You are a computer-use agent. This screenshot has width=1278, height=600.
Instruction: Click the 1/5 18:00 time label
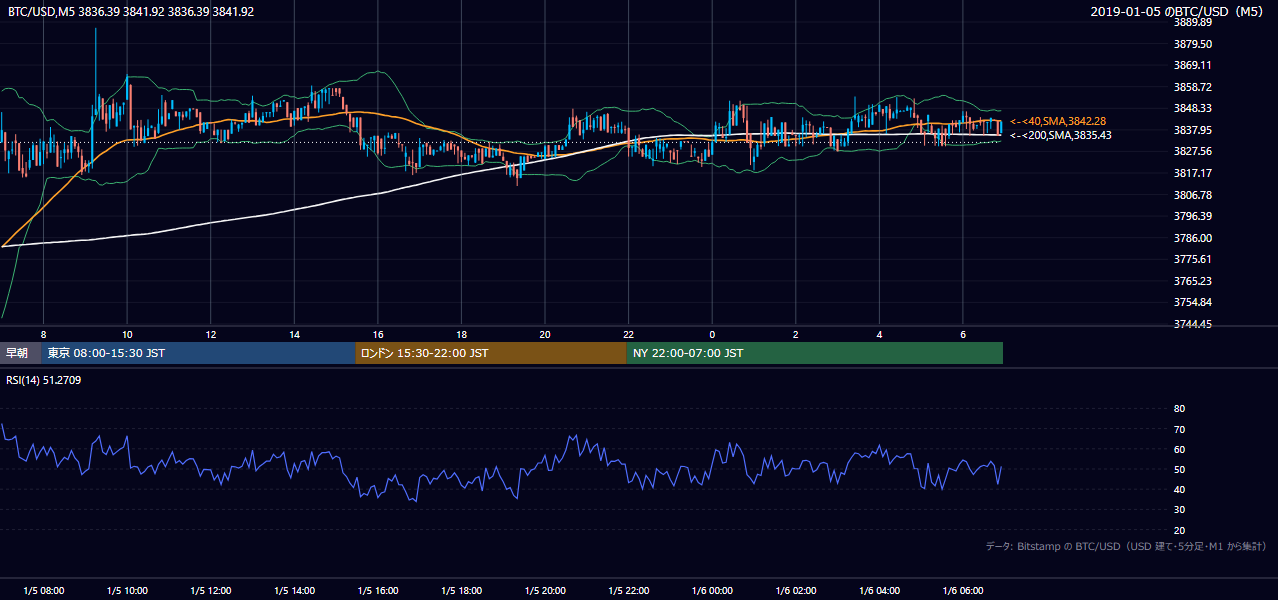(462, 591)
